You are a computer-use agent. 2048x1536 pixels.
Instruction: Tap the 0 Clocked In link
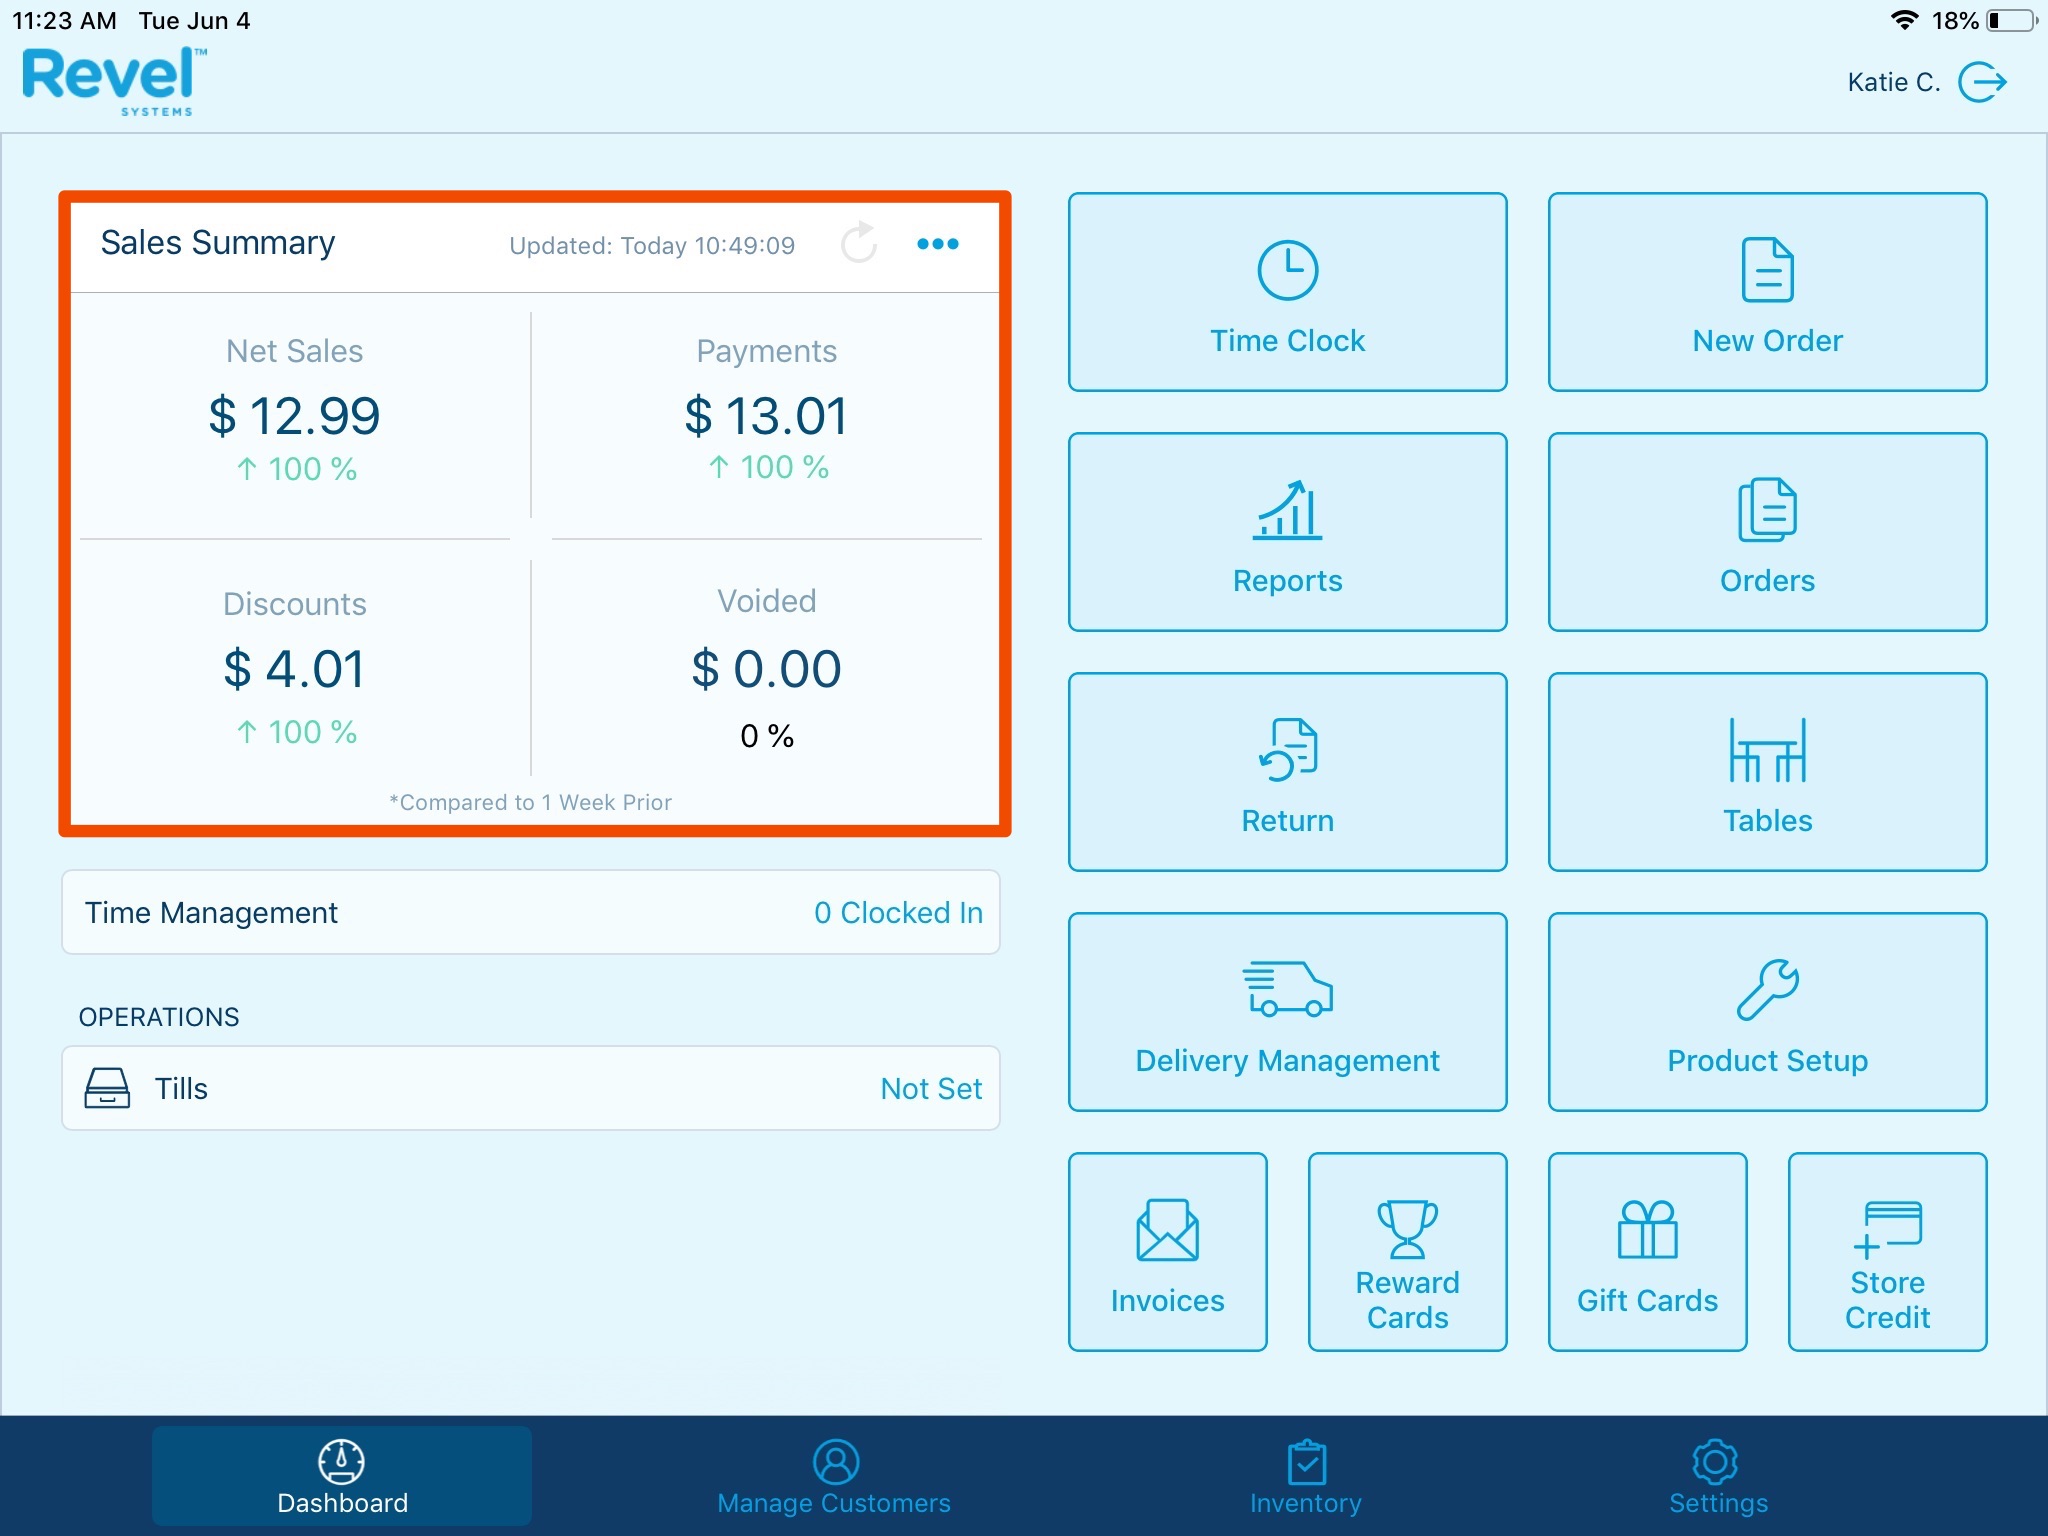(x=897, y=912)
